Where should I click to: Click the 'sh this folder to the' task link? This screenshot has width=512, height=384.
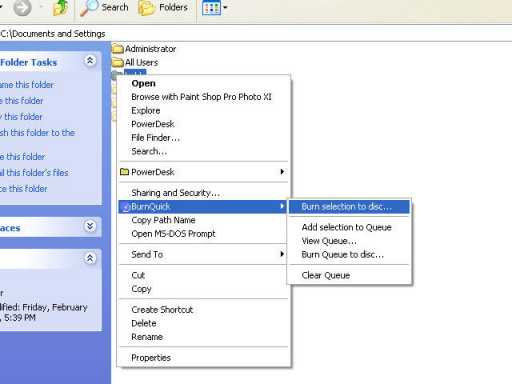(x=37, y=133)
